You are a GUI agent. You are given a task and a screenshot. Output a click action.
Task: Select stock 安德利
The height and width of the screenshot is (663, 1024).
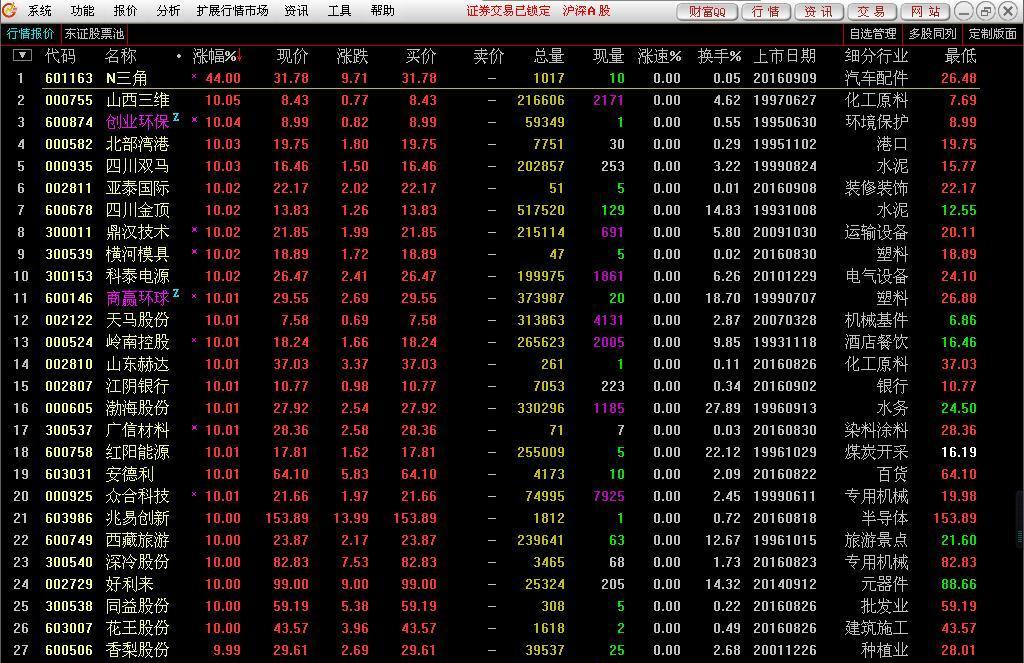(x=130, y=474)
